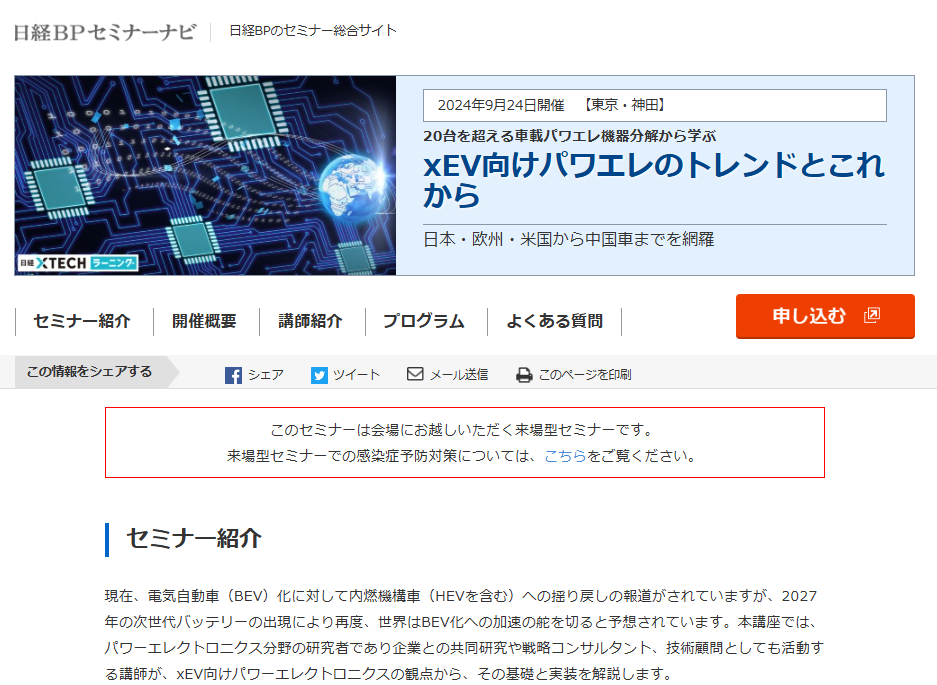Follow the こちら infection-prevention link

pyautogui.click(x=565, y=456)
